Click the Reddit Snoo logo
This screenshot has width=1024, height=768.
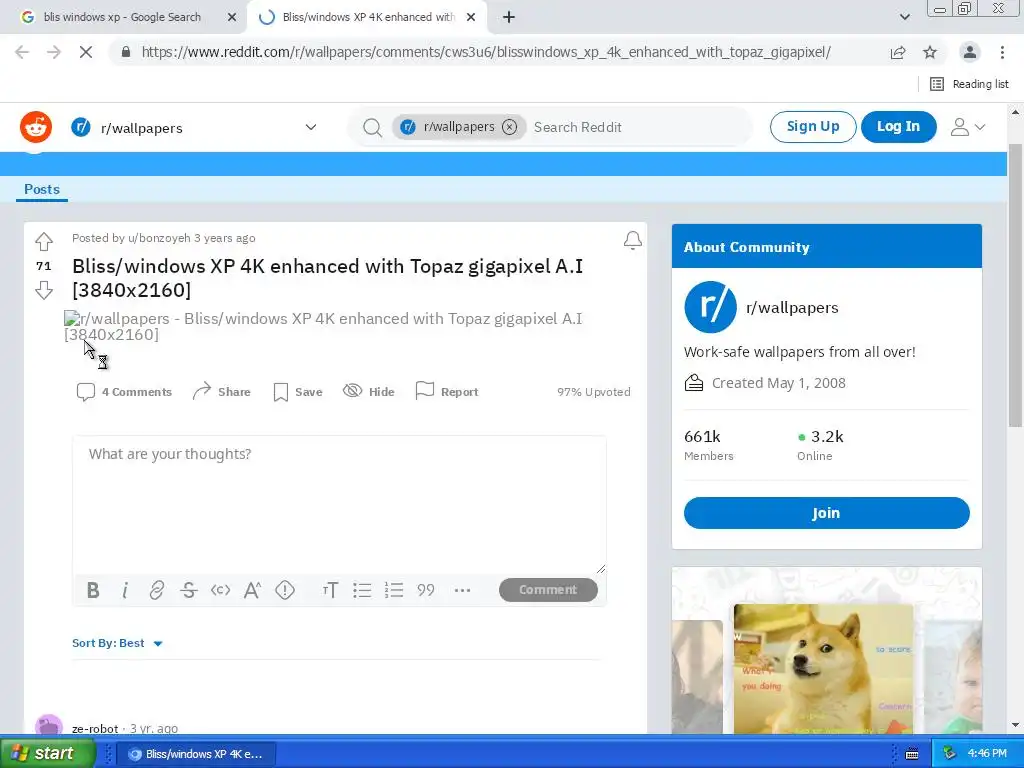35,127
